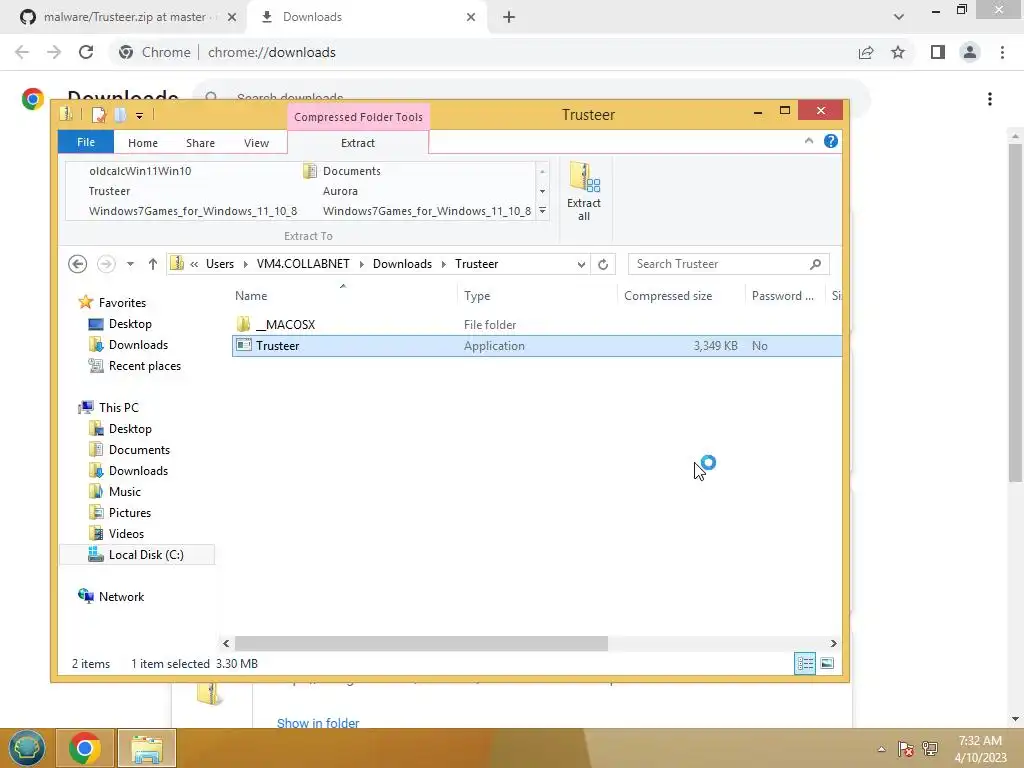The width and height of the screenshot is (1024, 768).
Task: Collapse the ribbon with the up chevron
Action: tap(808, 141)
